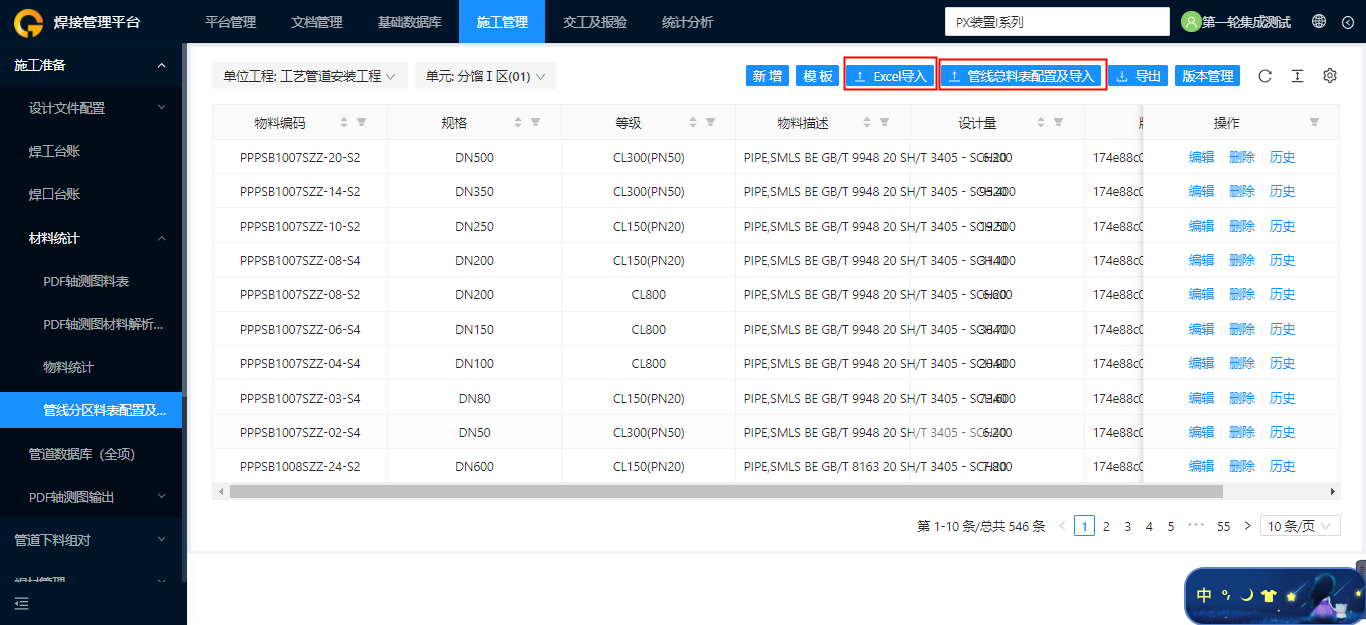Click the 版本管理 button
Image resolution: width=1366 pixels, height=625 pixels.
click(1207, 76)
